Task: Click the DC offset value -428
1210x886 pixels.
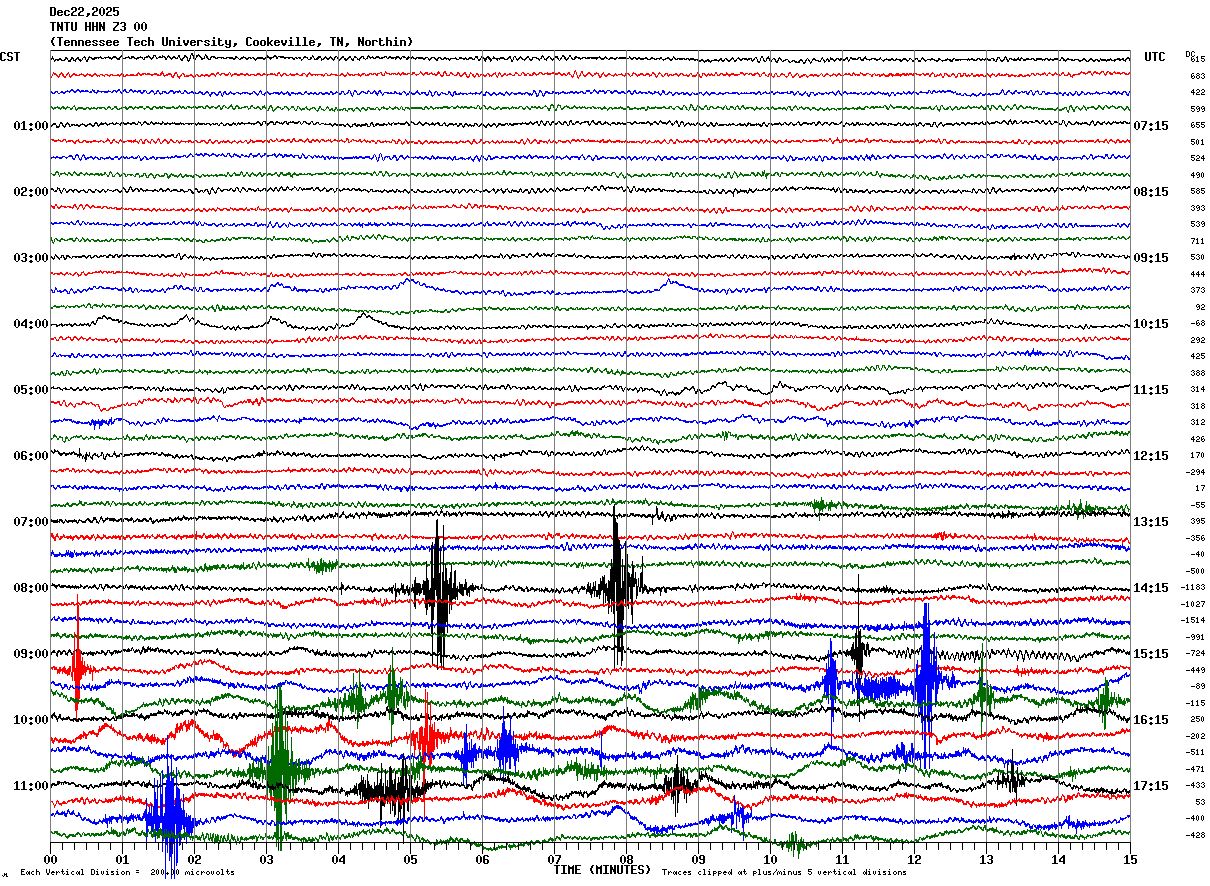Action: pyautogui.click(x=1195, y=835)
